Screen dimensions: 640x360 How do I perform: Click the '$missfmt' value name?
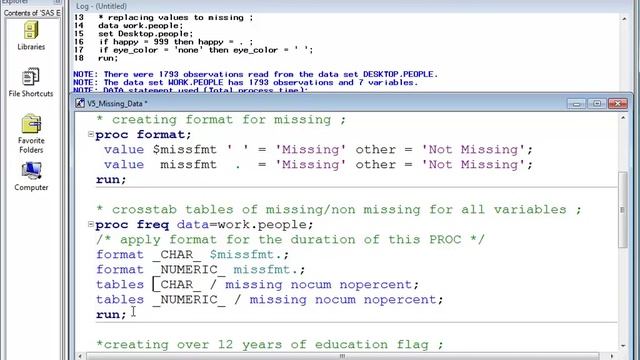pos(184,150)
